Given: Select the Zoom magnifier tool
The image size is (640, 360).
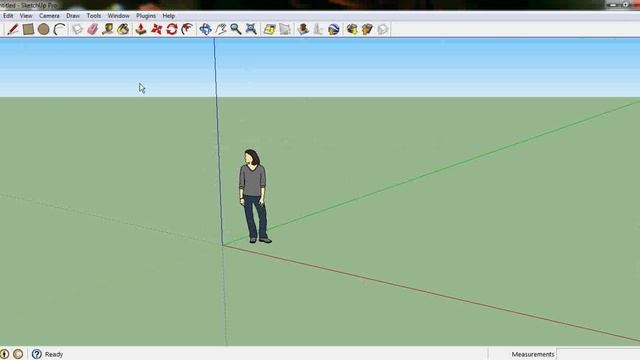Looking at the screenshot, I should 236,29.
